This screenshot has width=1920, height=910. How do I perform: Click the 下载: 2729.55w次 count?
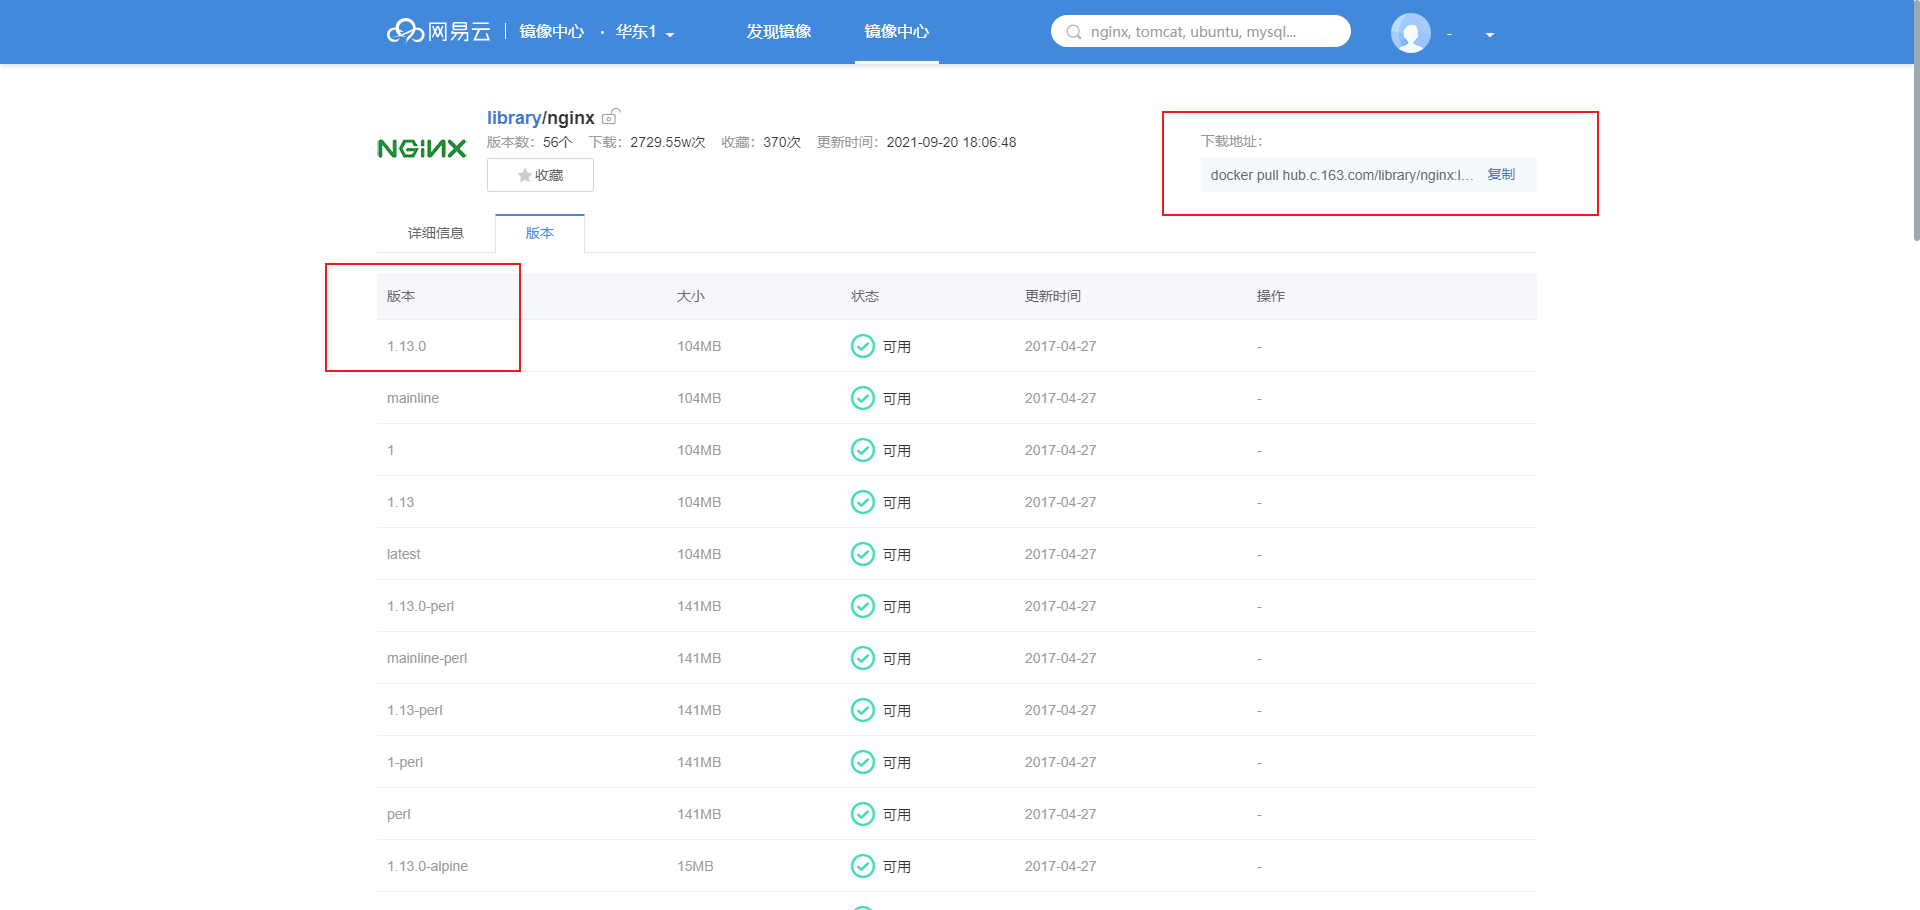point(647,142)
